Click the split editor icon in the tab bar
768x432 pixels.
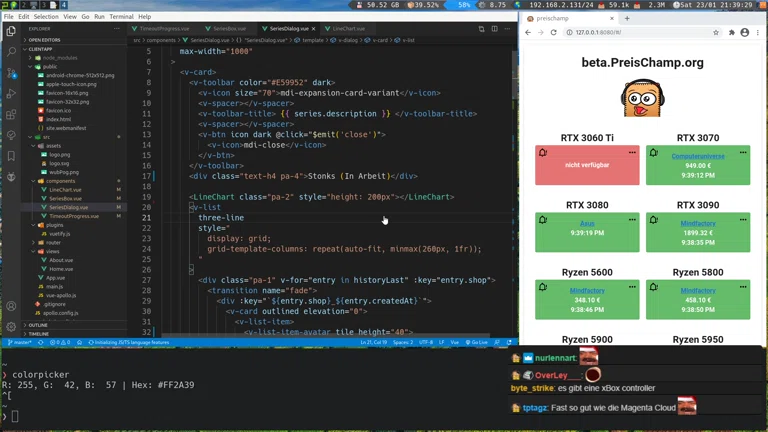[481, 29]
